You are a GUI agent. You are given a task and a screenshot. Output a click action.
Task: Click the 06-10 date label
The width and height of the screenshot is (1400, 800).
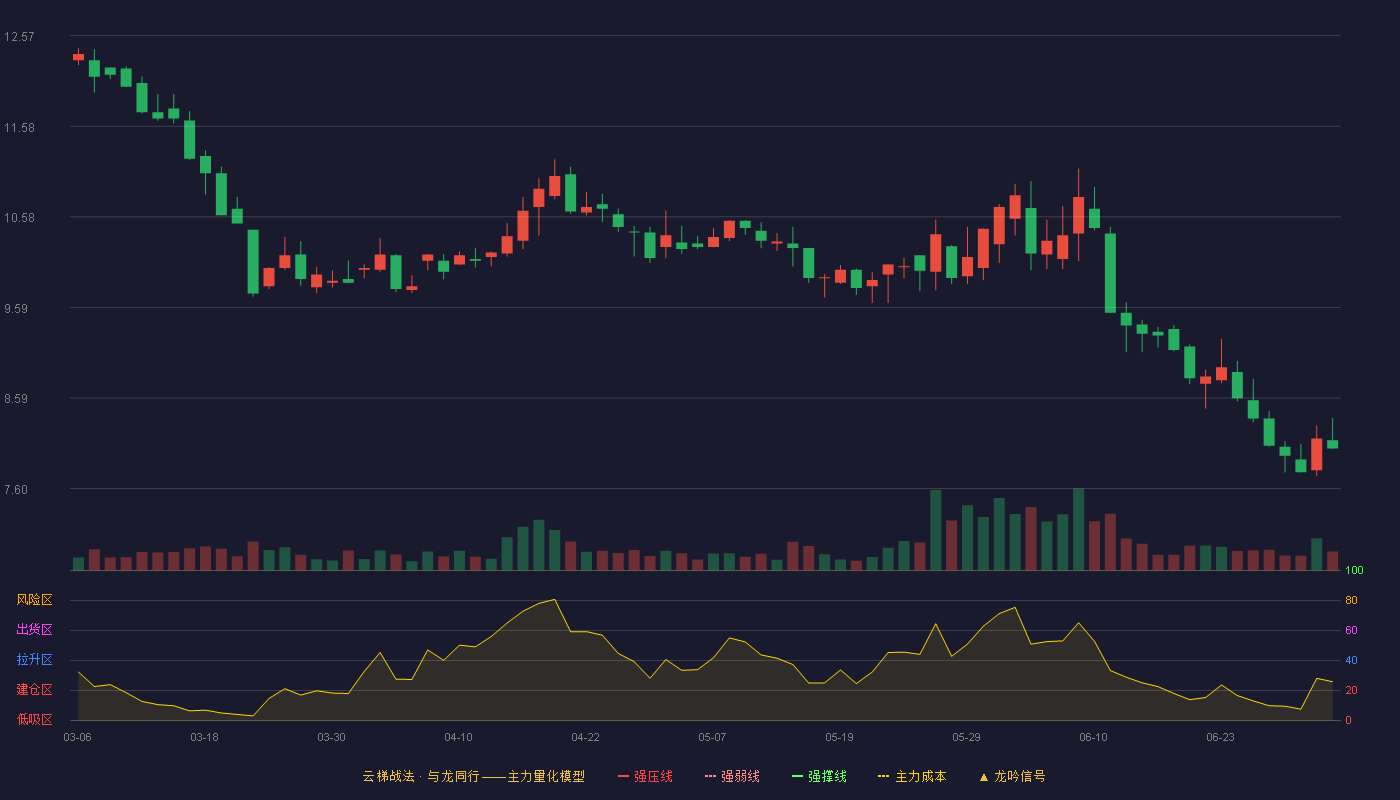(1093, 737)
